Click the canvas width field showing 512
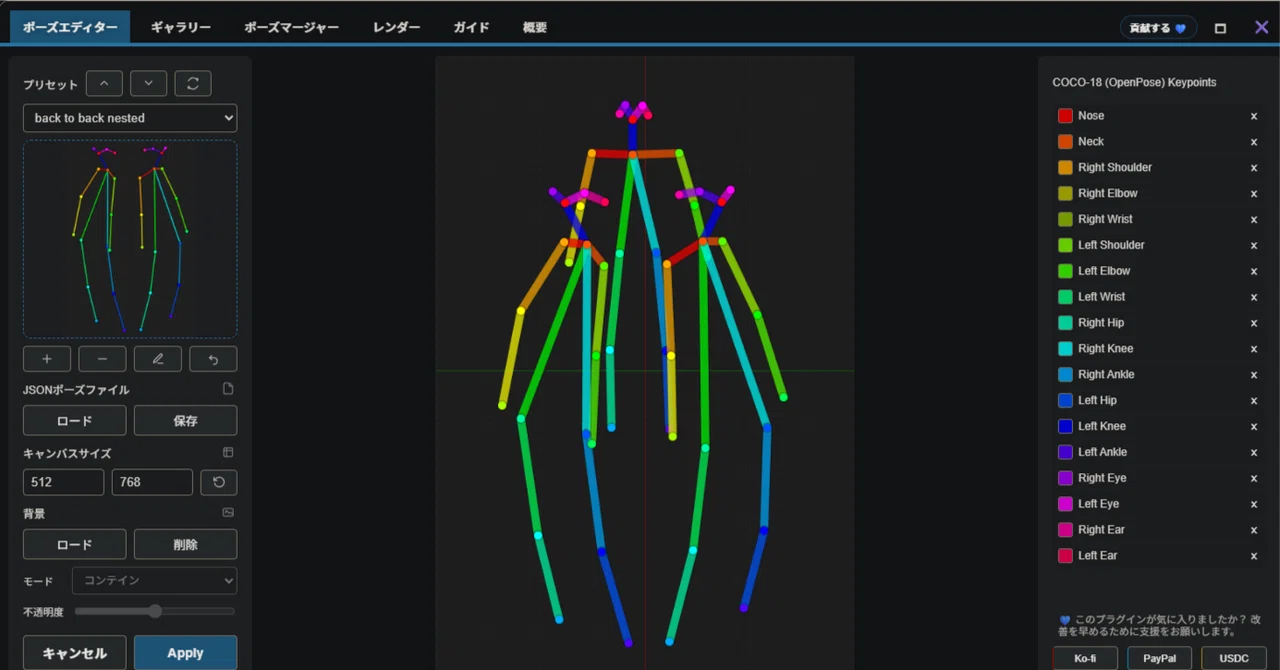 [x=63, y=482]
